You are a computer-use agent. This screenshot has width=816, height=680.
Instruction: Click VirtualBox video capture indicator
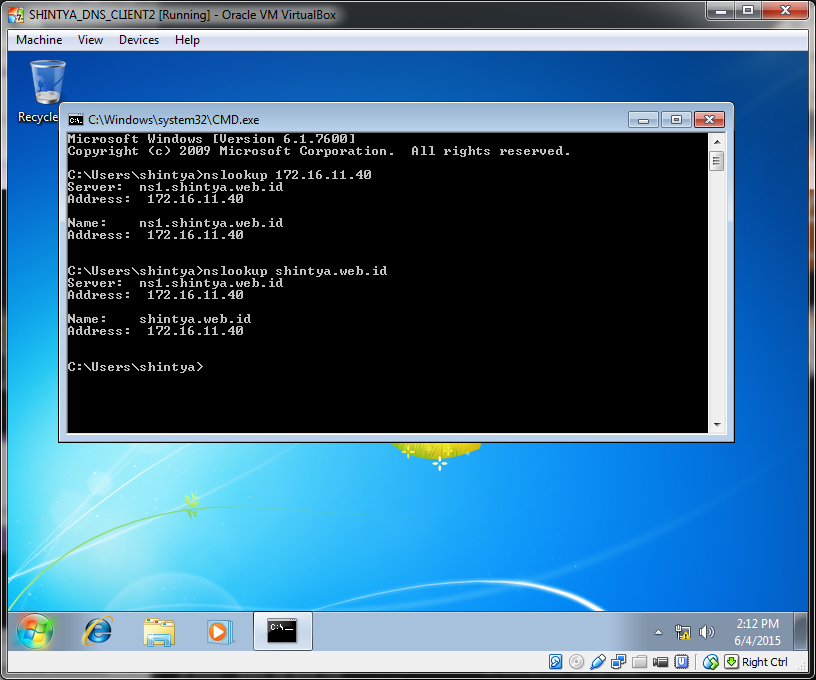[x=660, y=662]
